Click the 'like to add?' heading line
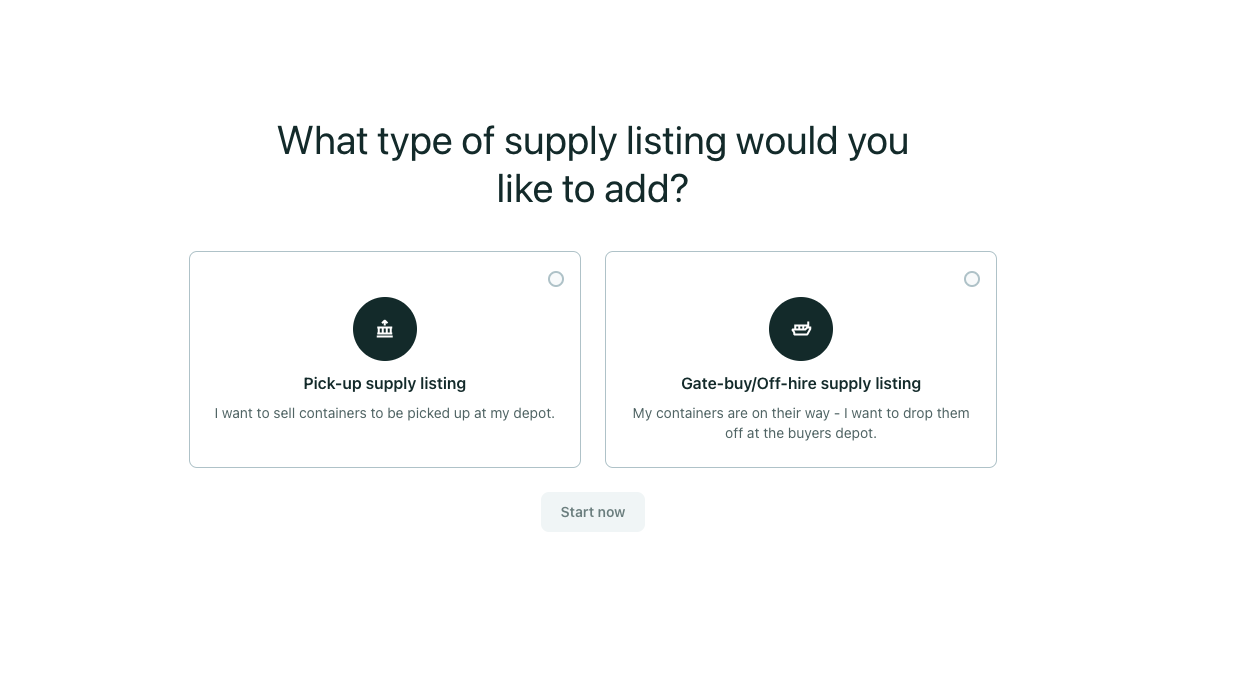1238x674 pixels. (592, 189)
